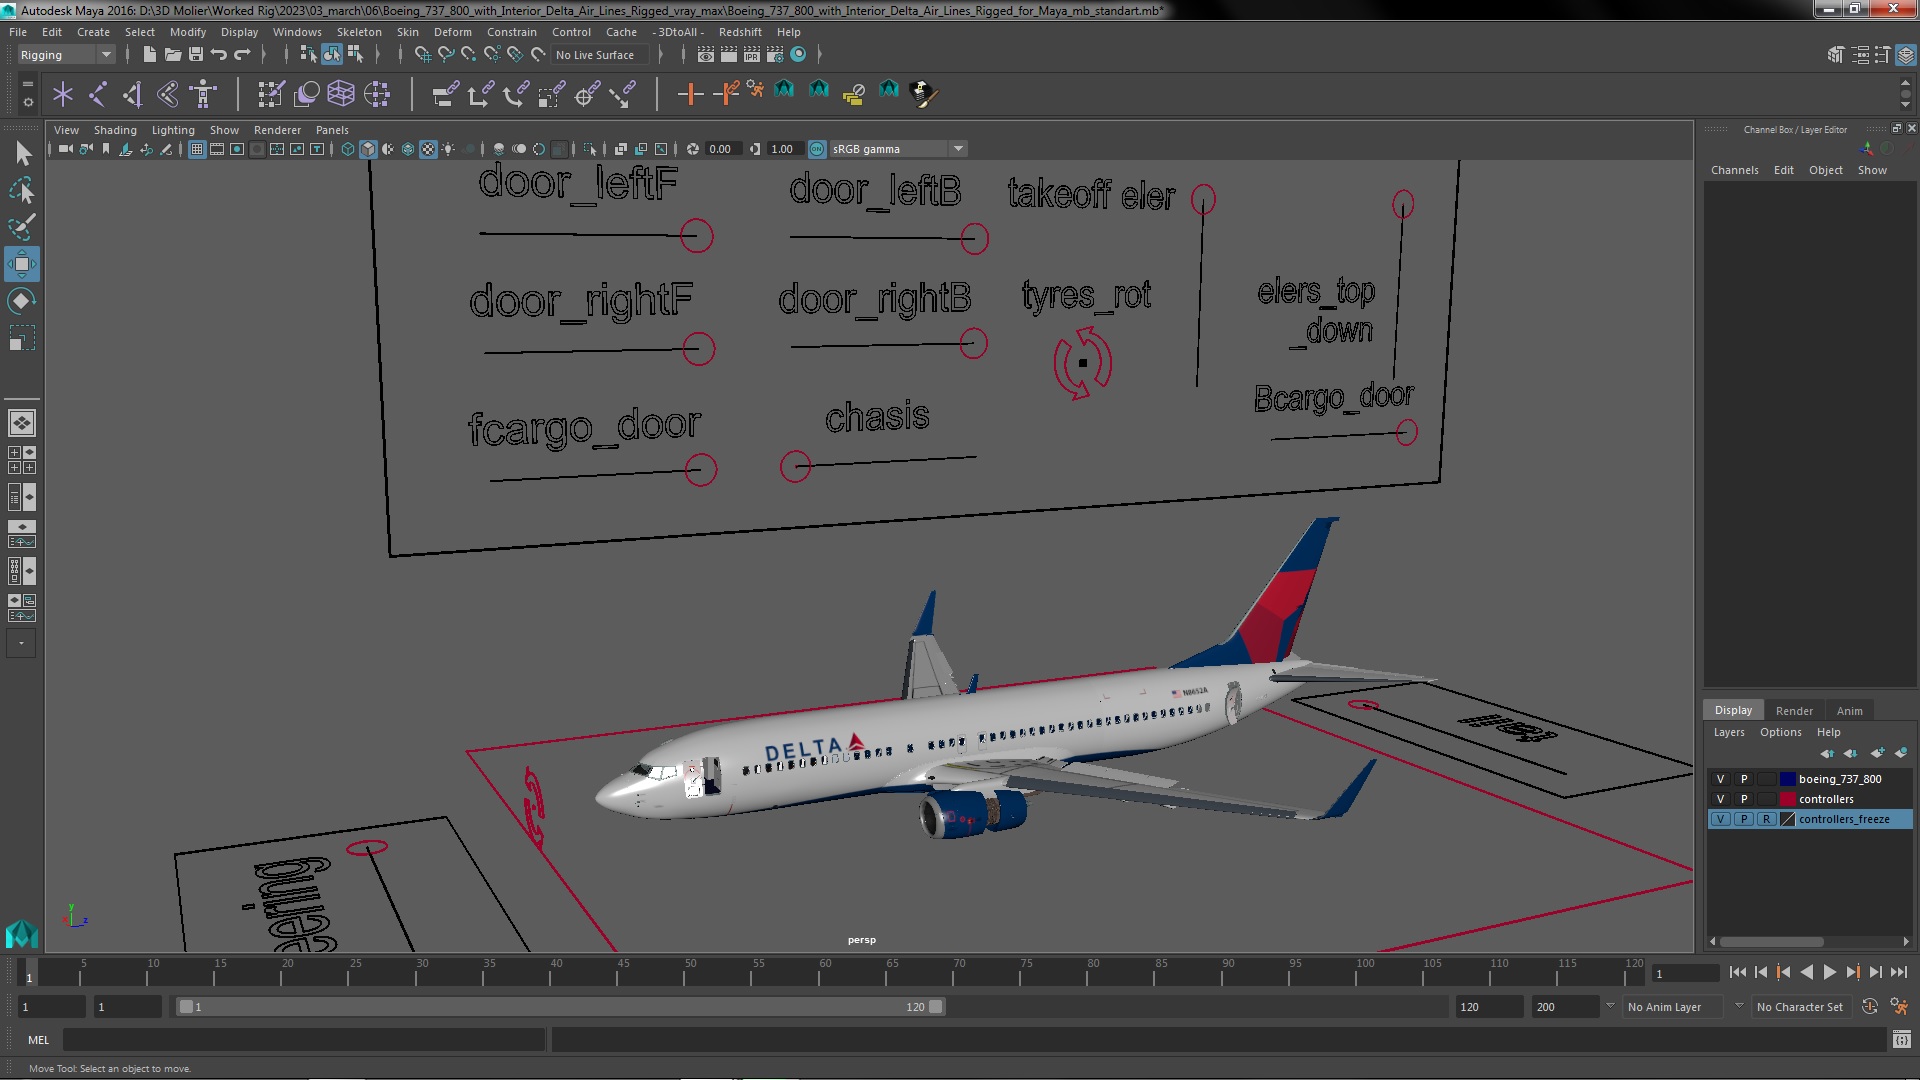Click play forwards button
This screenshot has height=1080, width=1920.
(x=1829, y=972)
